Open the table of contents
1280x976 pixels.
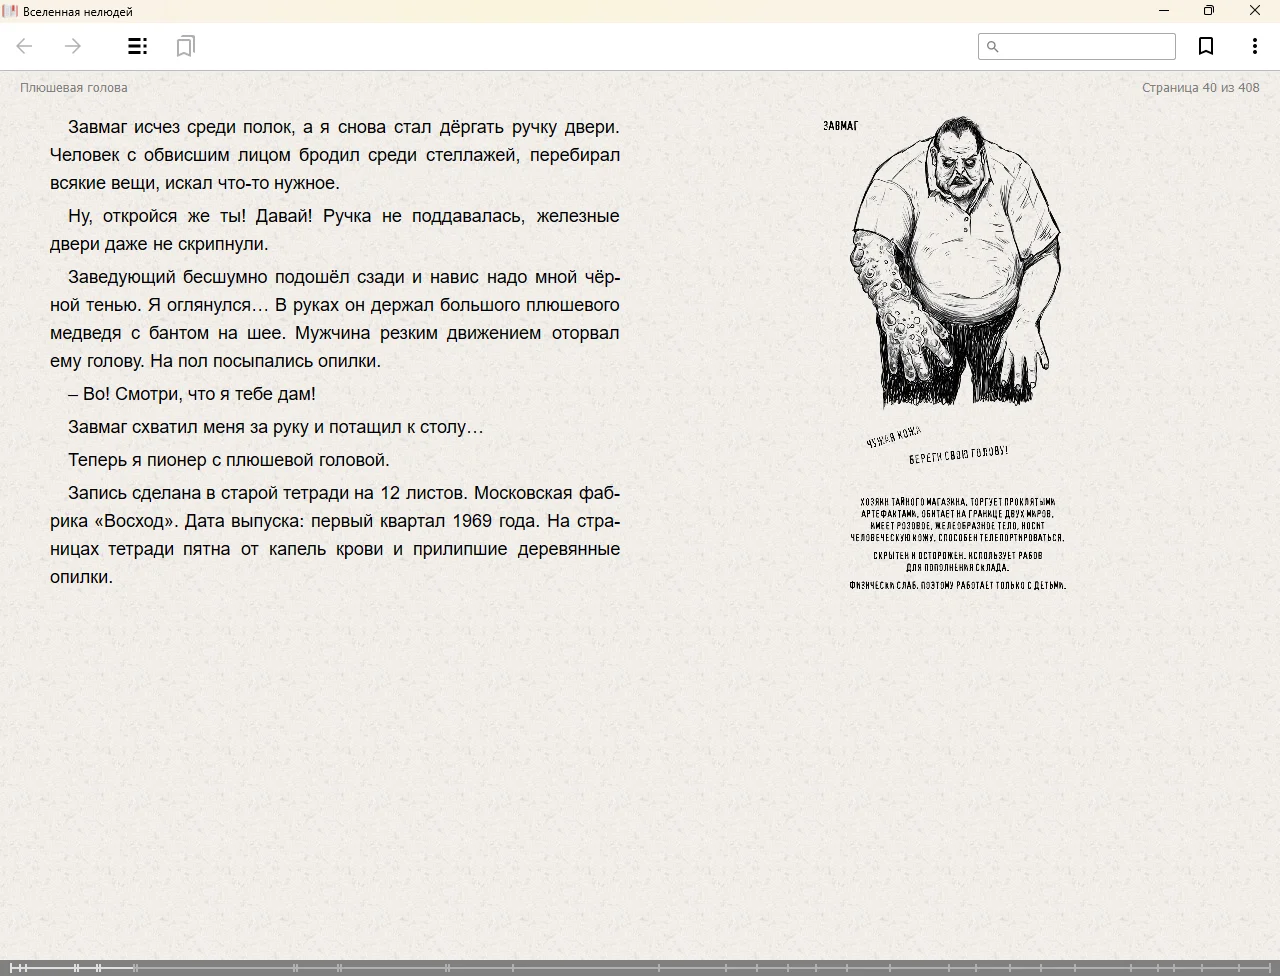138,46
